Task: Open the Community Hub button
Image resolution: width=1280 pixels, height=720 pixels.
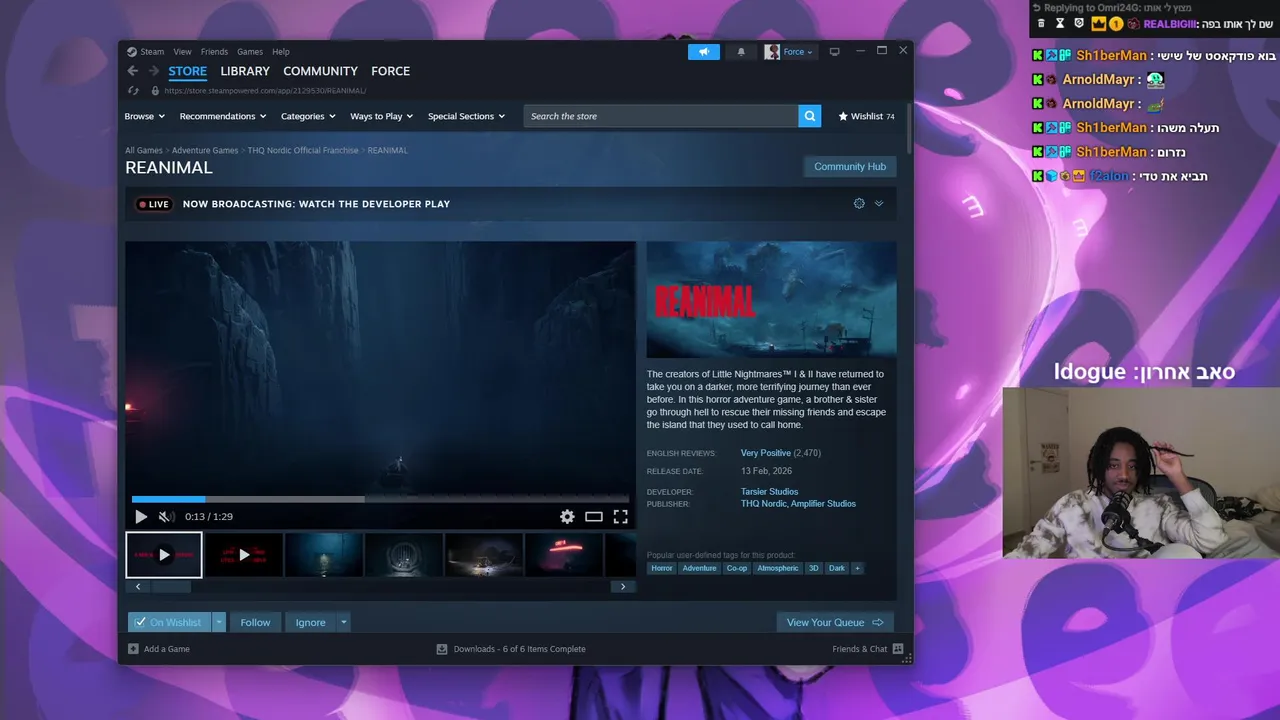Action: (x=850, y=167)
